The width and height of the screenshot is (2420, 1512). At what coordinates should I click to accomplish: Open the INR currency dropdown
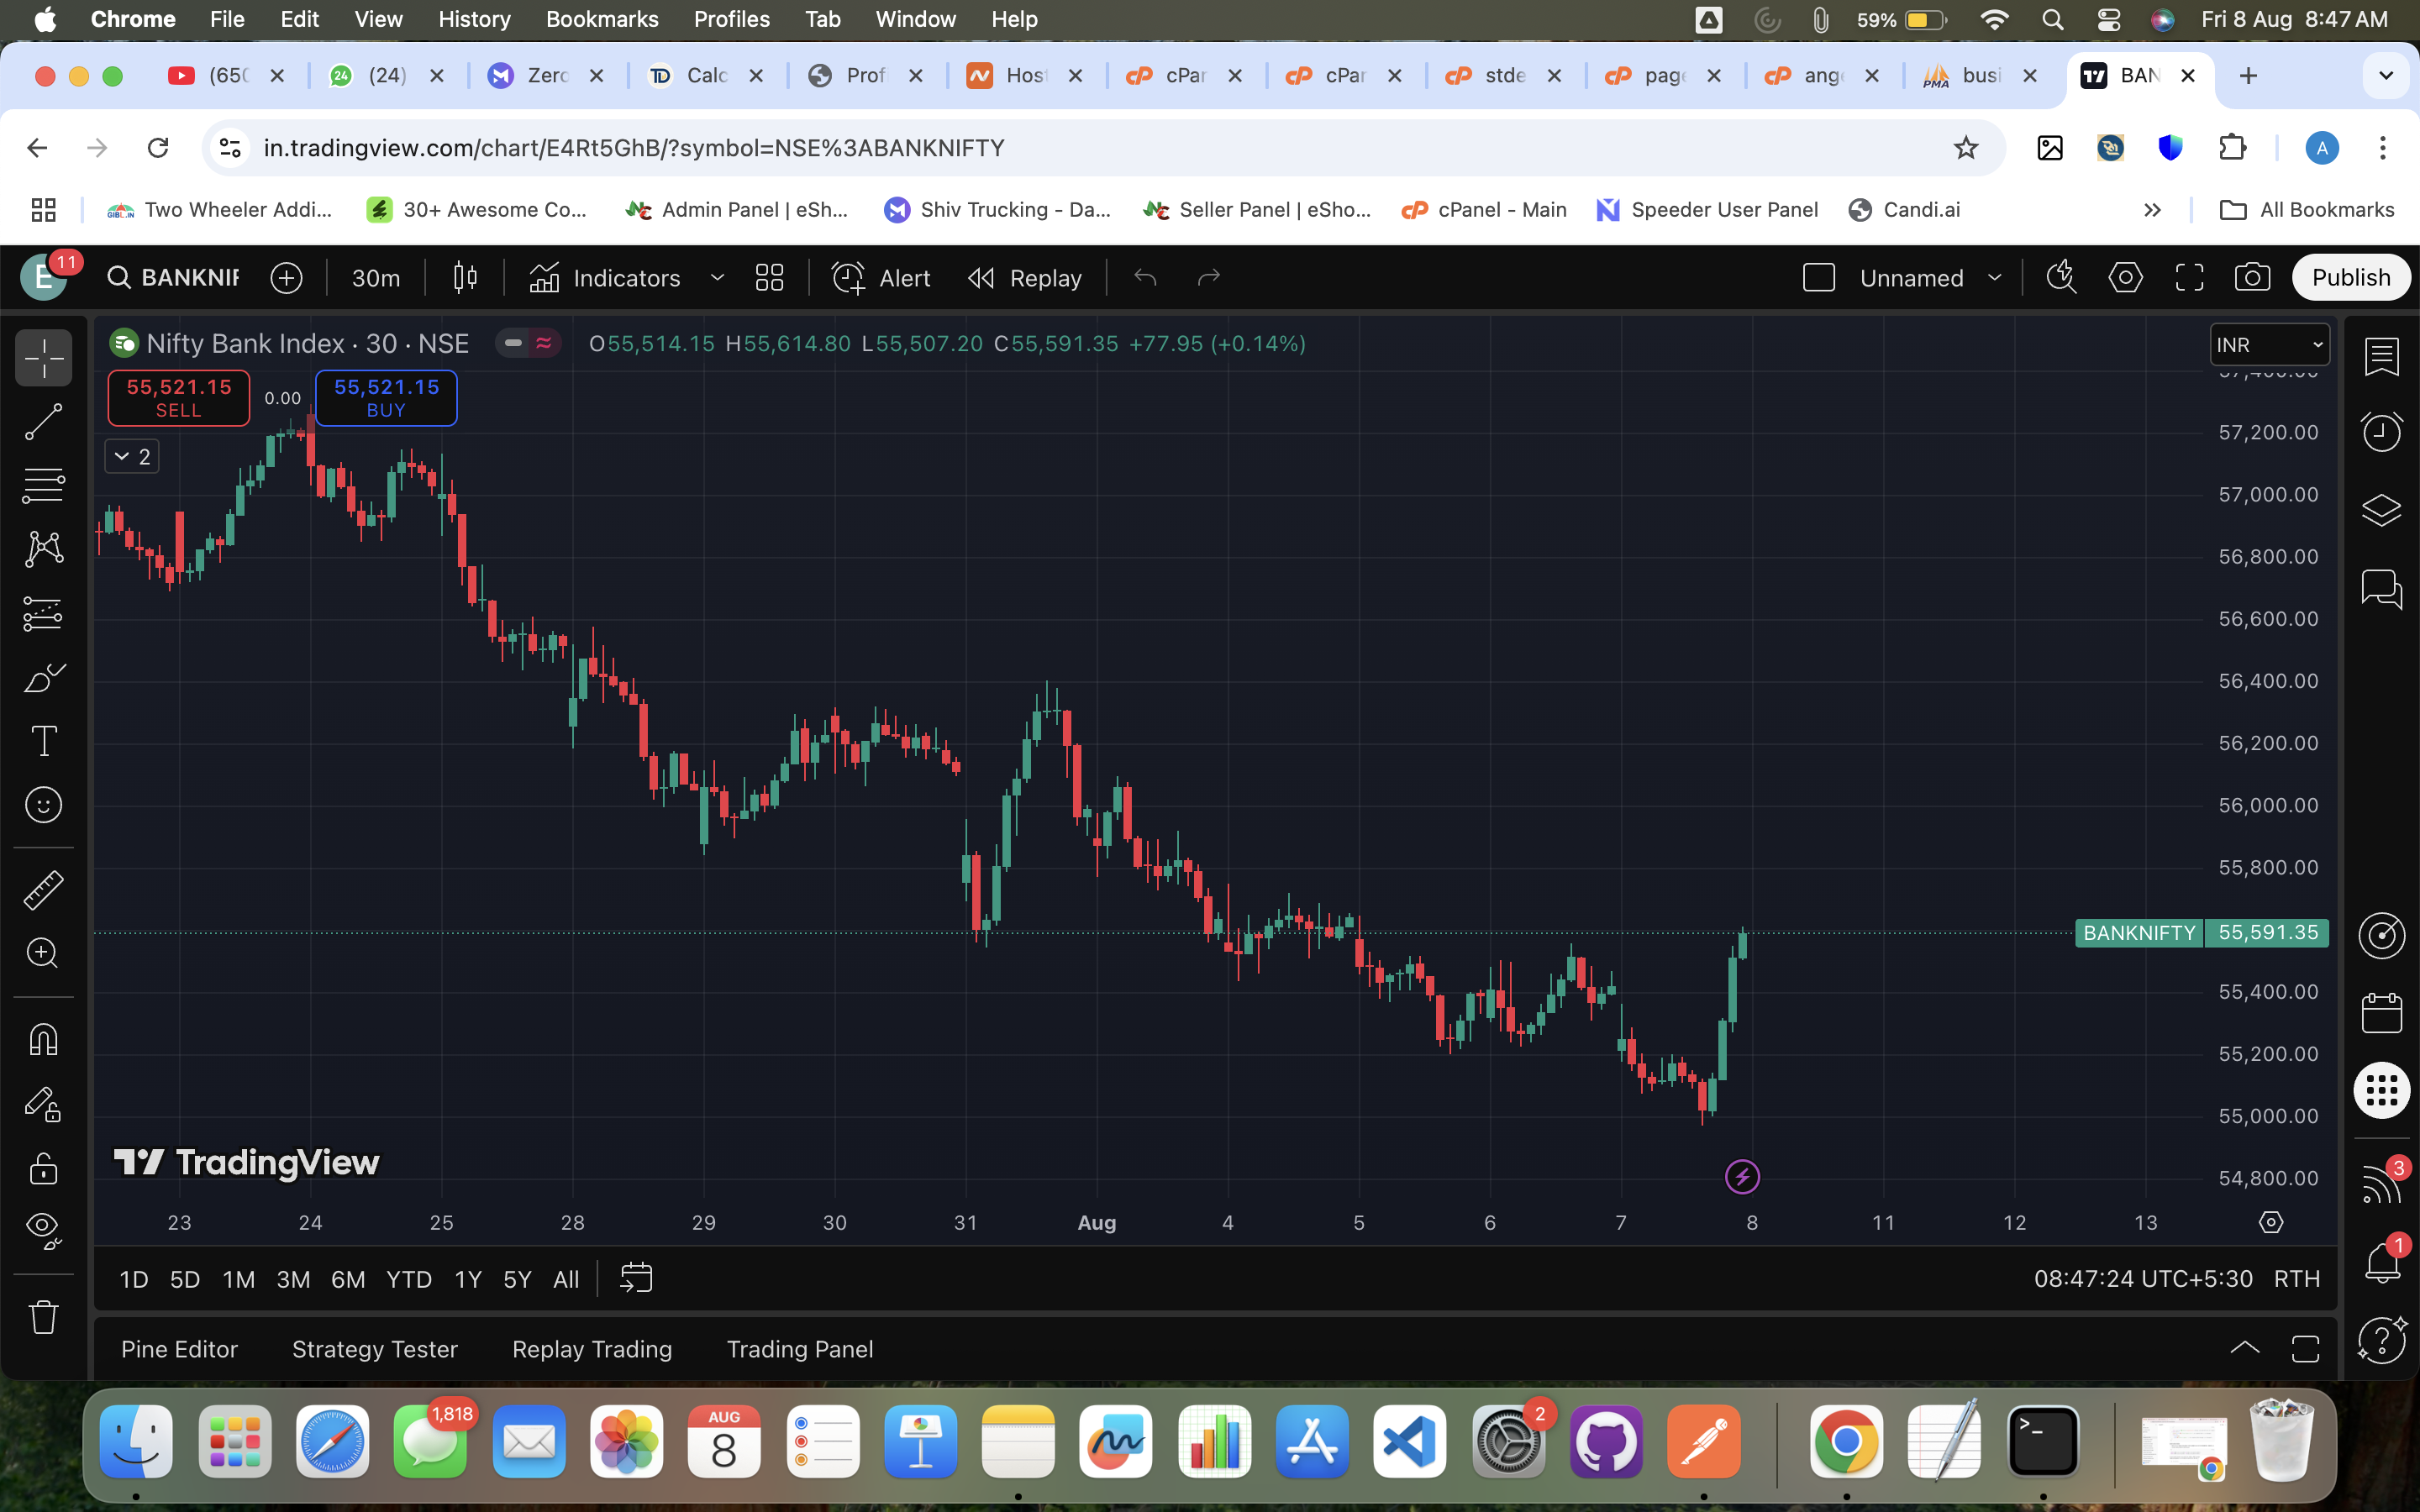tap(2269, 345)
